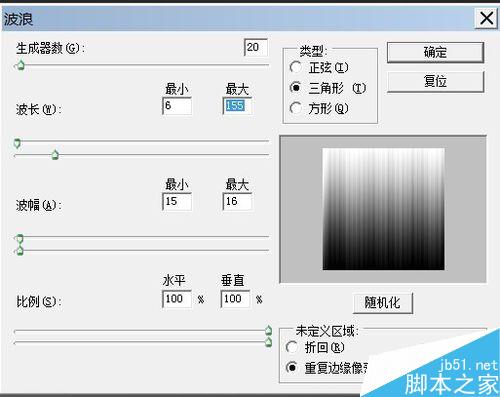Click the 复位 button

(435, 81)
